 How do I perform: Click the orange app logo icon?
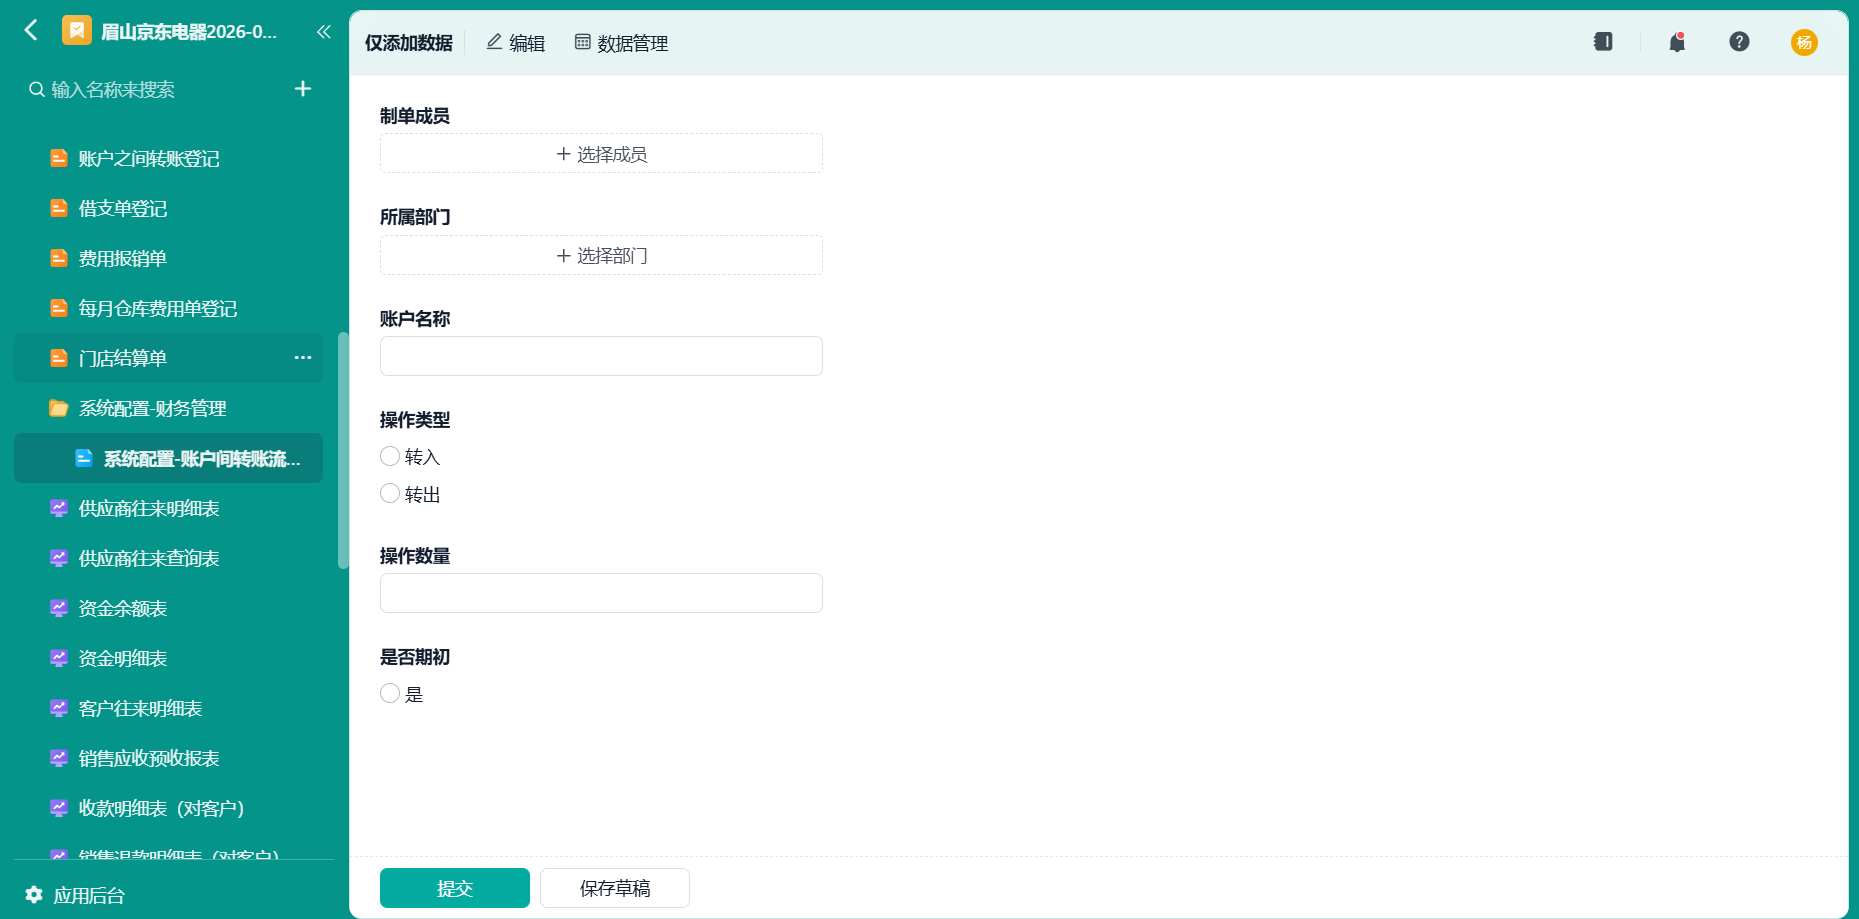[x=77, y=30]
